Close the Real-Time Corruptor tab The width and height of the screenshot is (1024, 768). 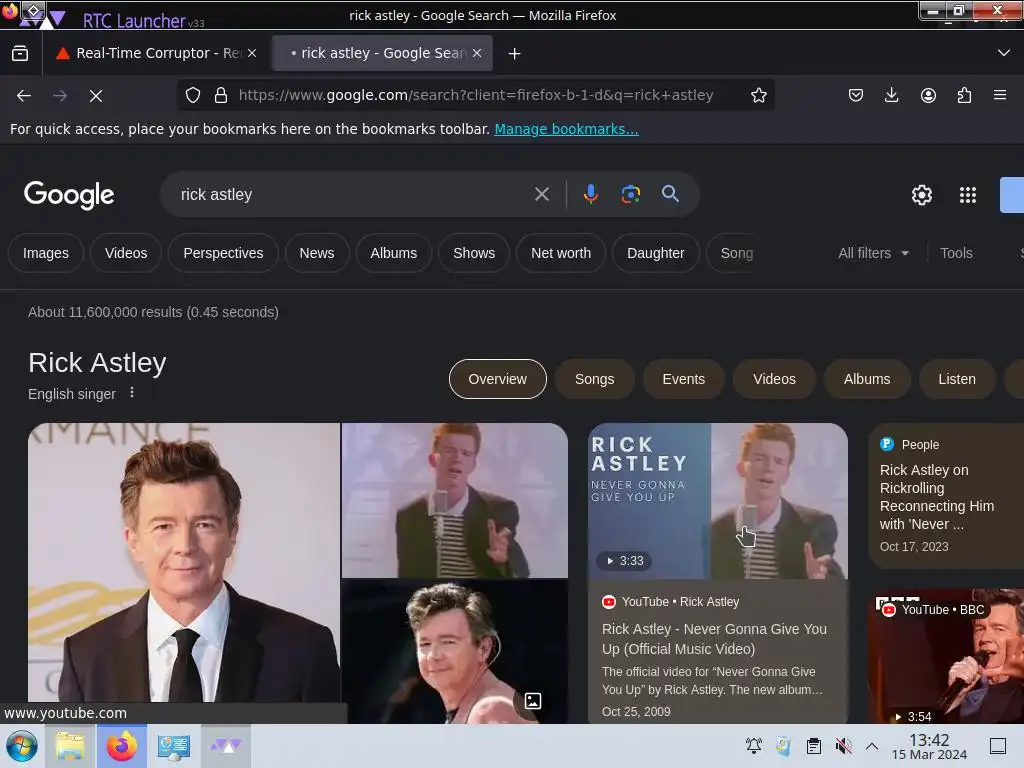coord(252,53)
